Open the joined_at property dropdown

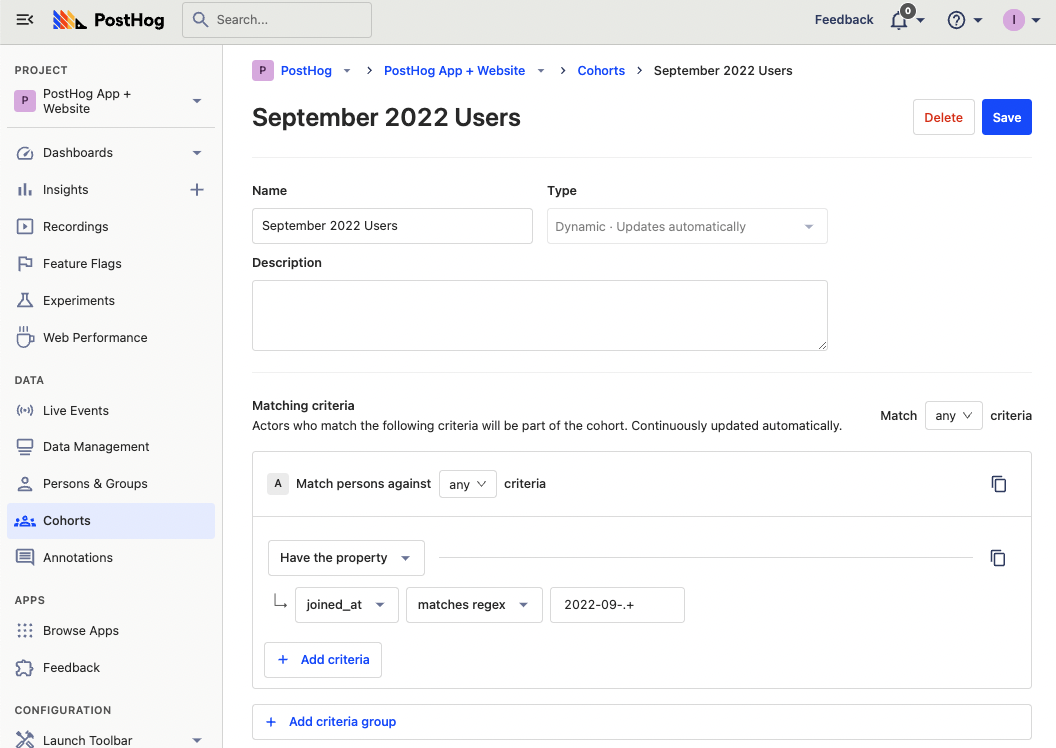(345, 605)
